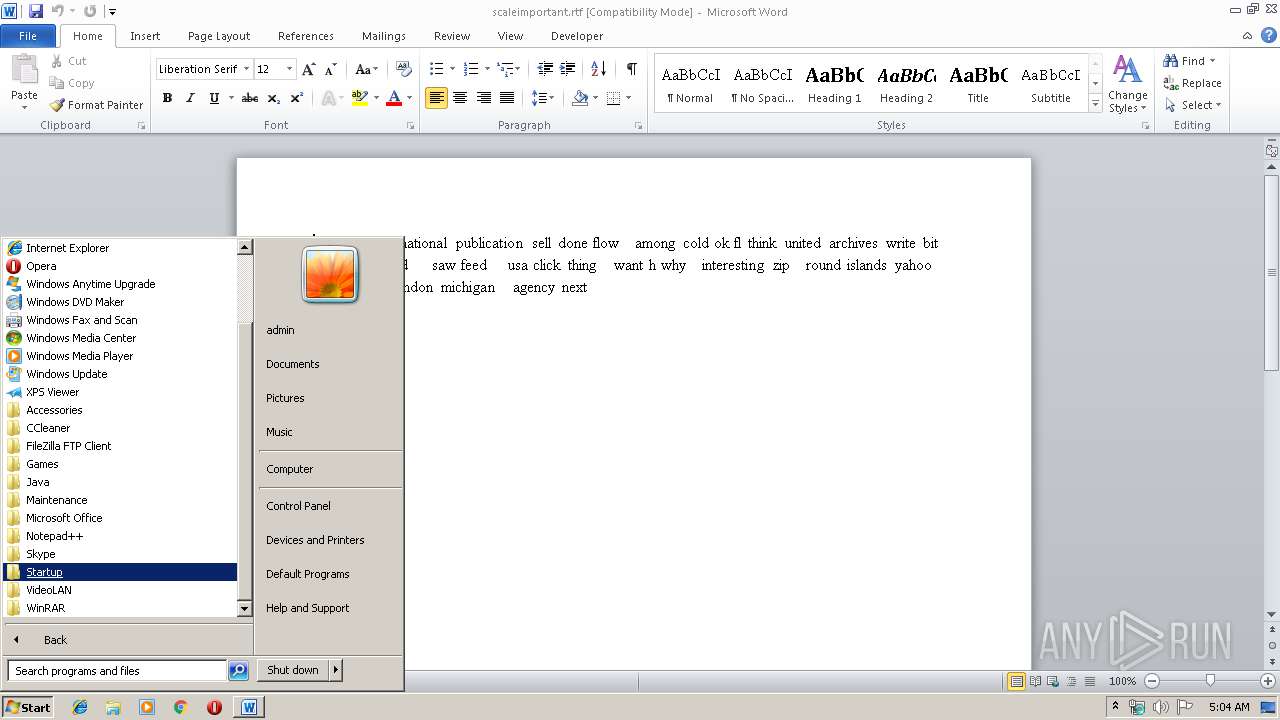
Task: Toggle Show/Hide paragraph marks
Action: [x=631, y=69]
